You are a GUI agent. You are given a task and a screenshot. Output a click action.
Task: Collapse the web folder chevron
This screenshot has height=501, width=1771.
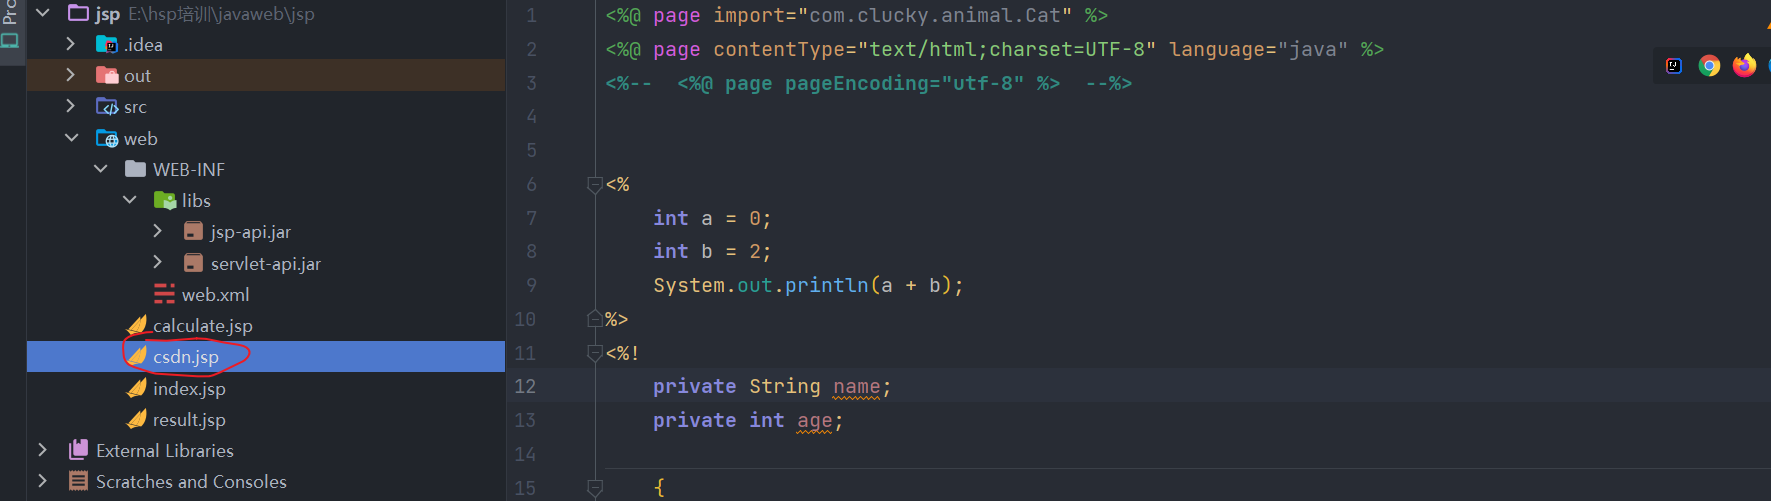coord(72,138)
